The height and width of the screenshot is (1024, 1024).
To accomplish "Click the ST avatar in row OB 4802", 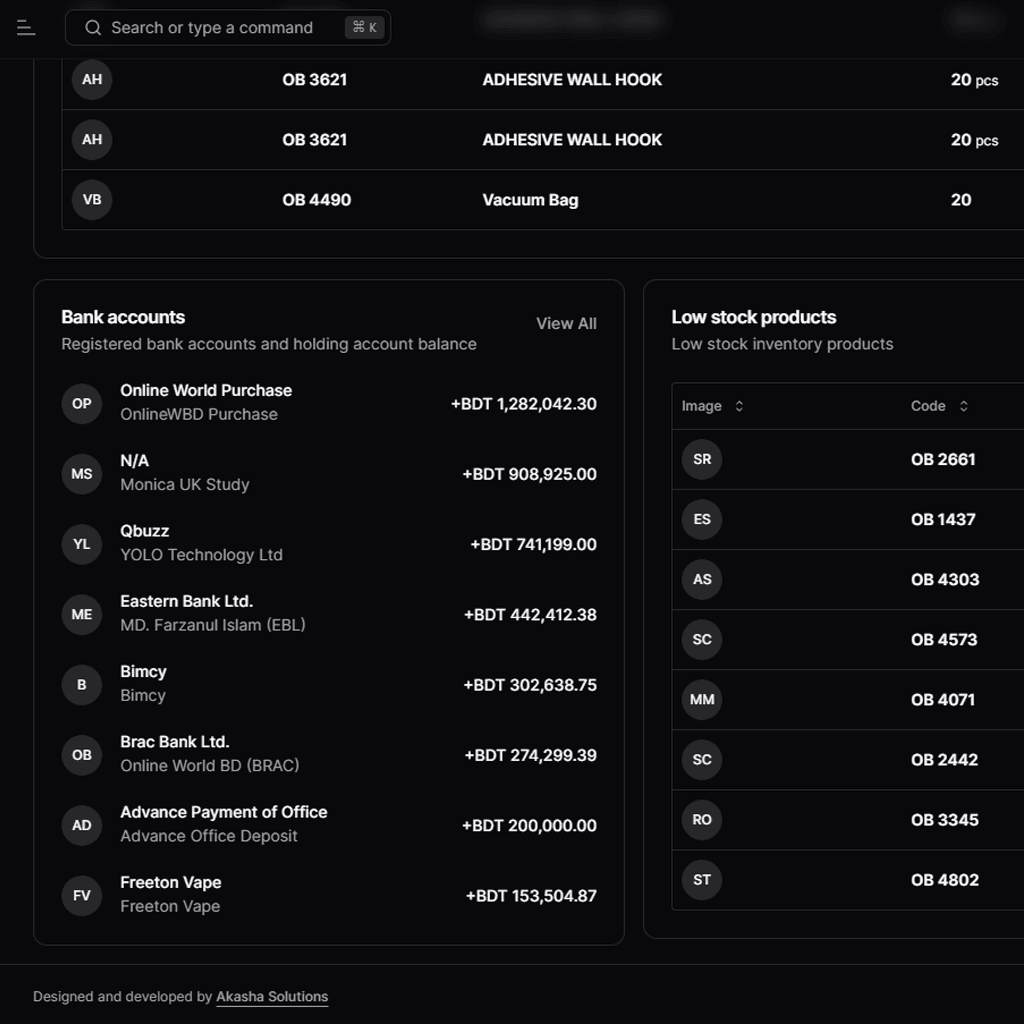I will 702,880.
